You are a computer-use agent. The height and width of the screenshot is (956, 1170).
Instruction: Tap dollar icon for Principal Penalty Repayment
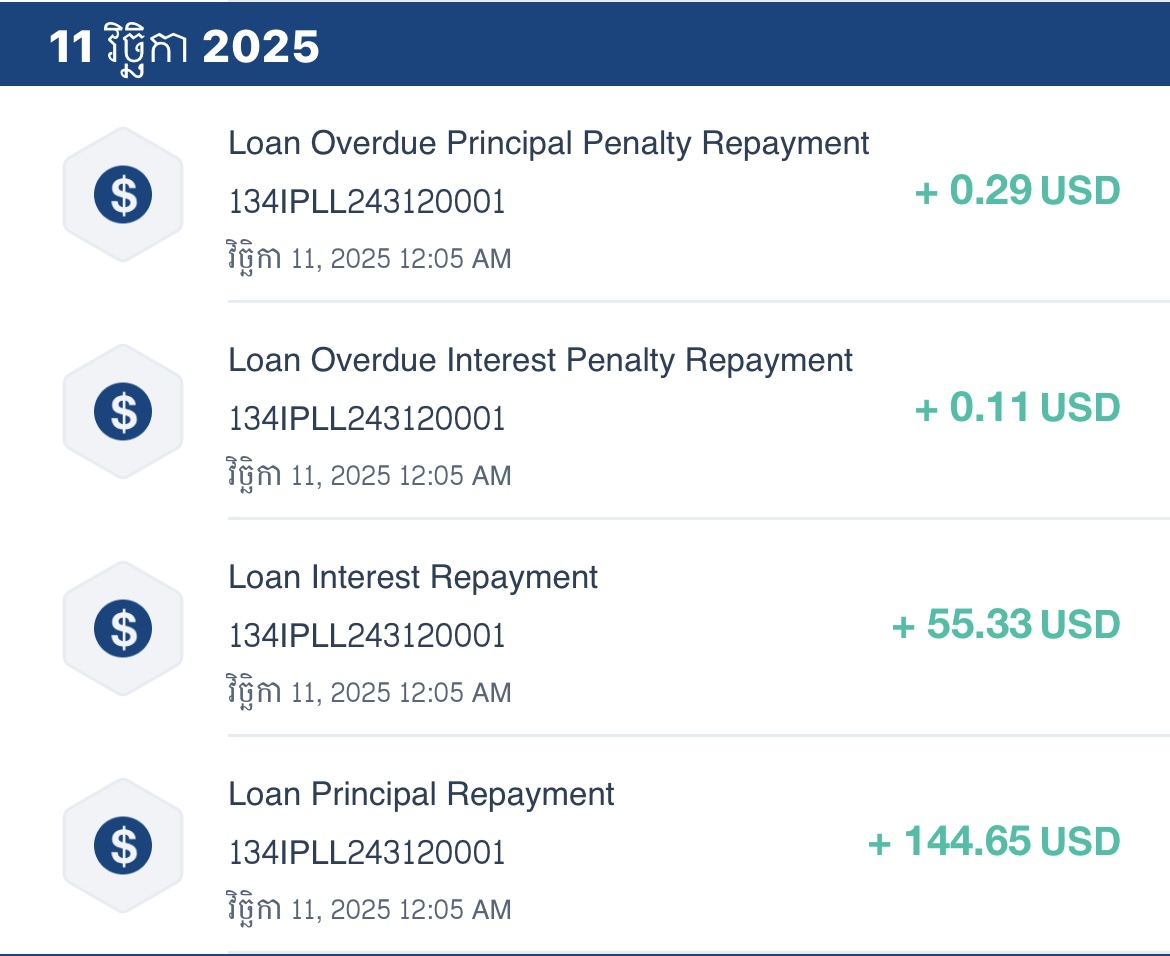123,194
